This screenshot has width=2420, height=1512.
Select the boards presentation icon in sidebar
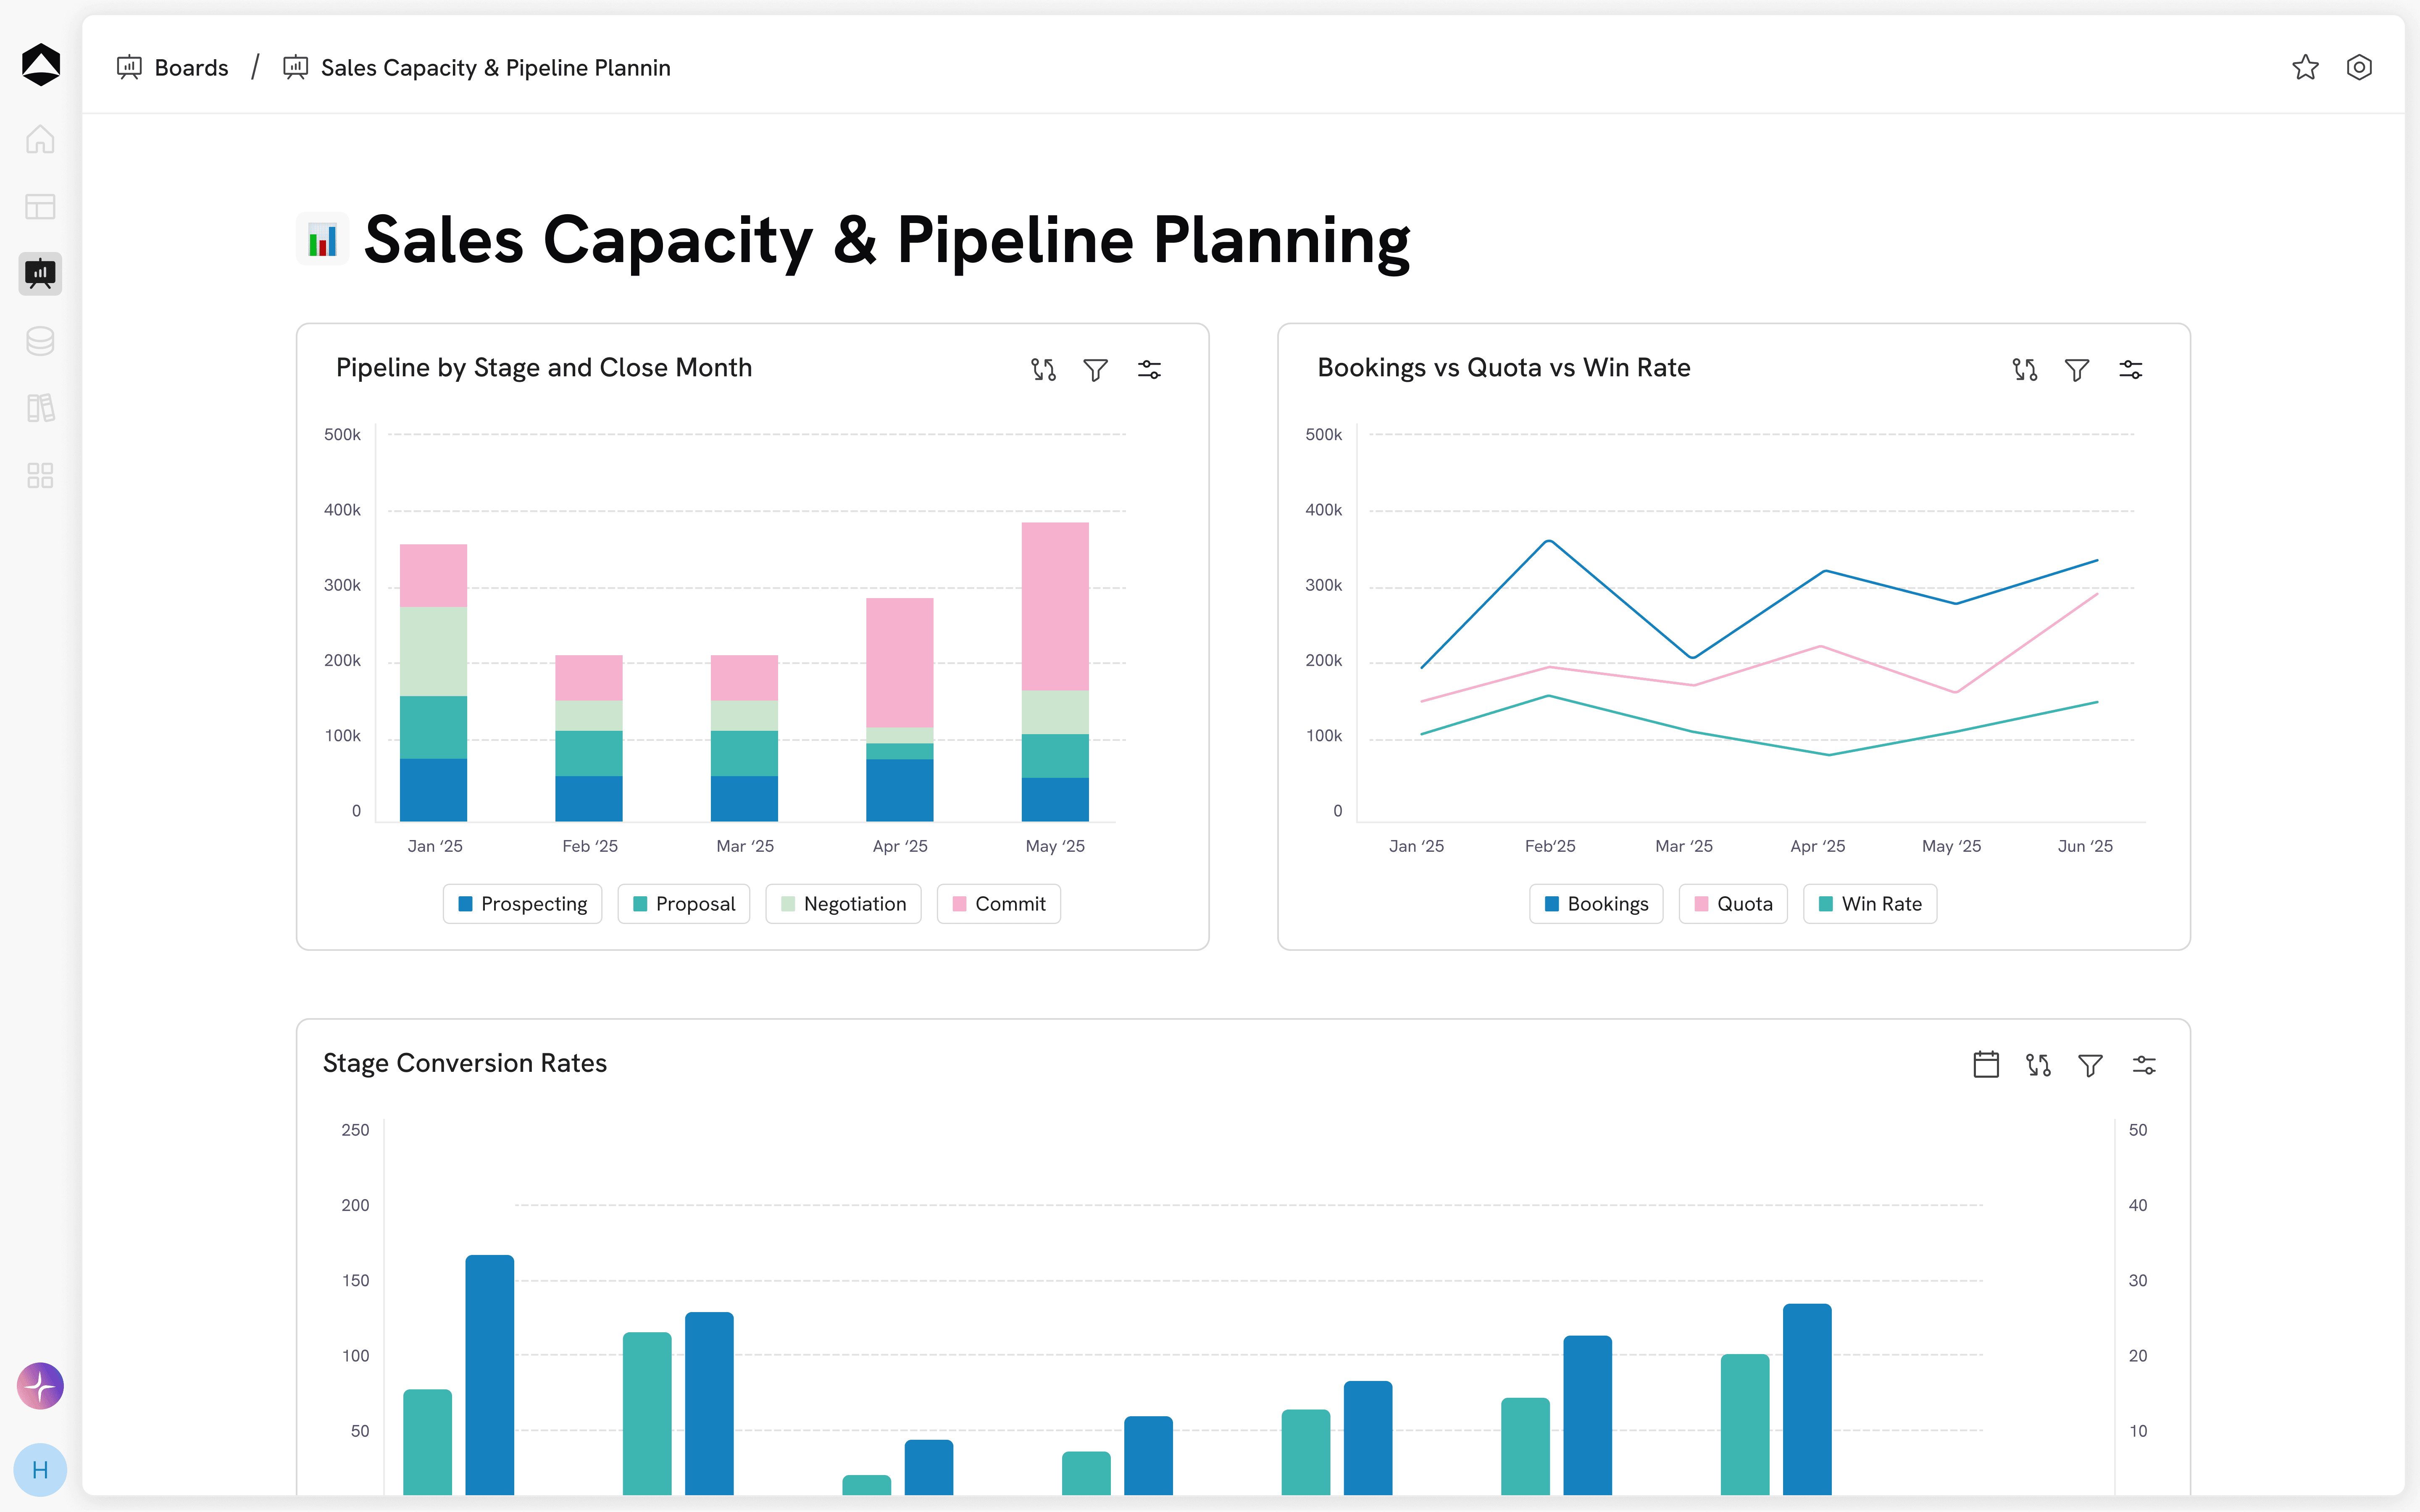click(x=40, y=273)
